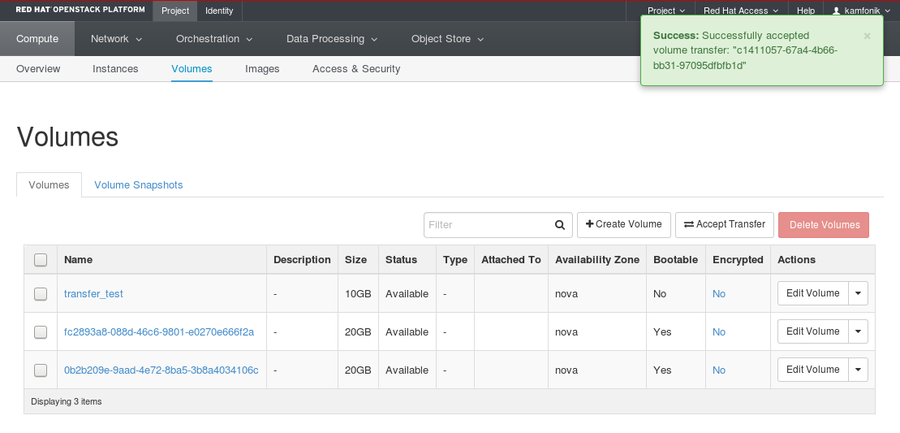This screenshot has width=900, height=433.
Task: Open the transfer_test volume link
Action: click(94, 294)
